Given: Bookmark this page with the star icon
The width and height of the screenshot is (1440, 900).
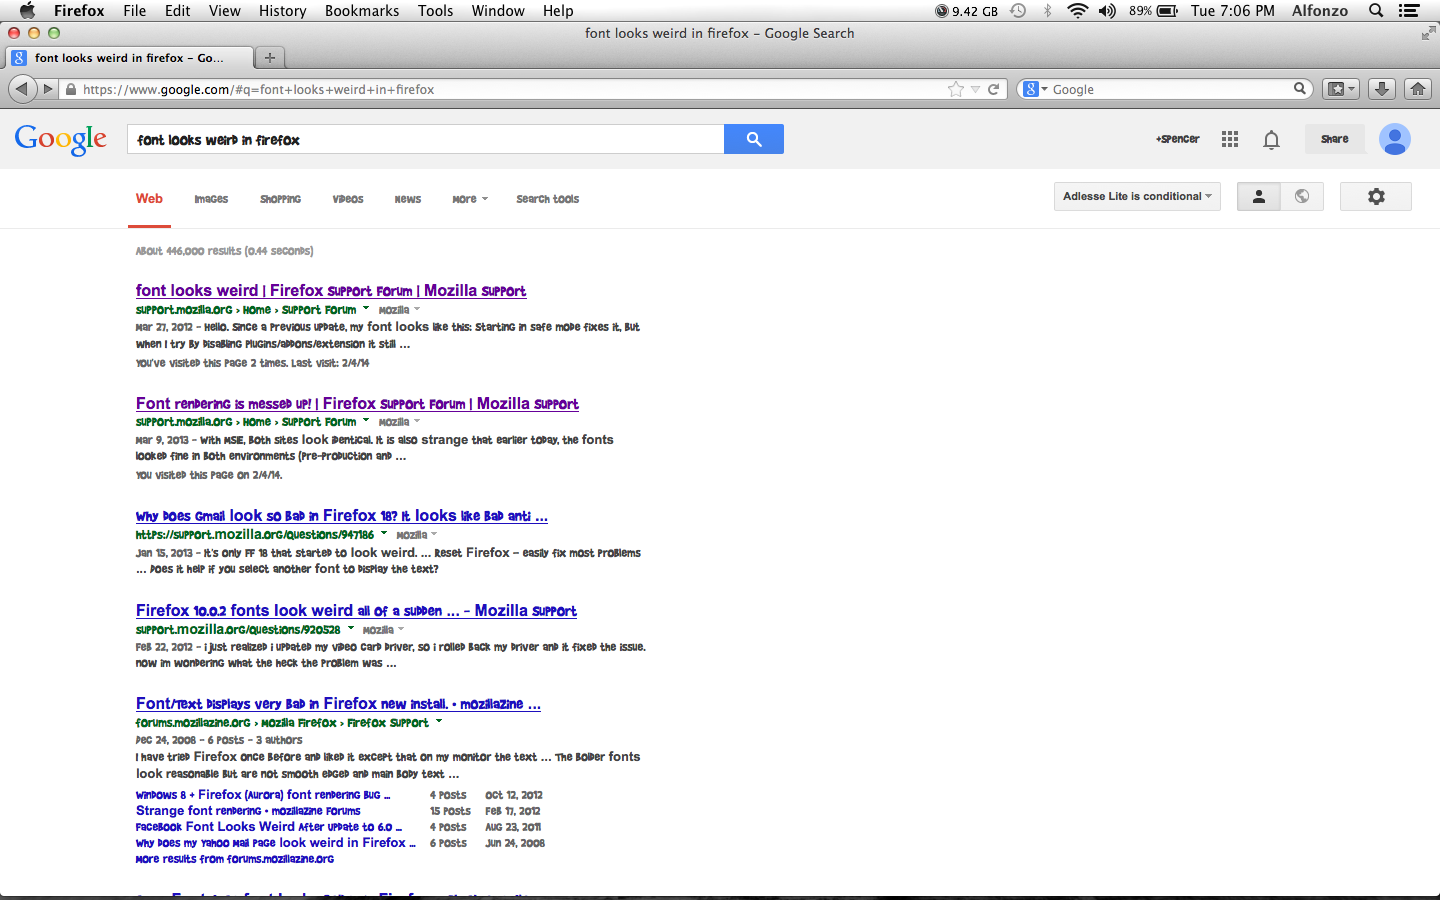Looking at the screenshot, I should click(956, 89).
